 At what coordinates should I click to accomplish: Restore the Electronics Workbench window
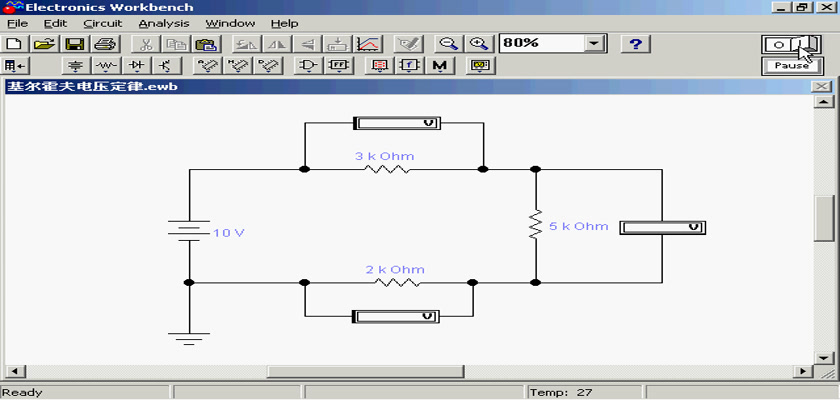tap(802, 7)
